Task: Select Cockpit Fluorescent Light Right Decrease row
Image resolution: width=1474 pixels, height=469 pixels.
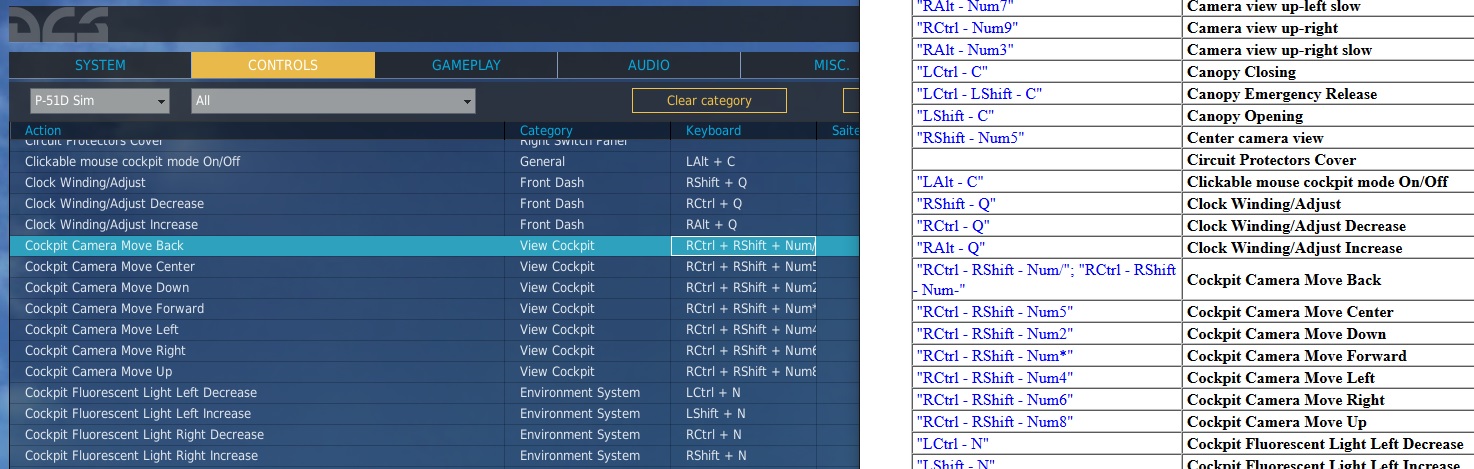Action: coord(435,434)
